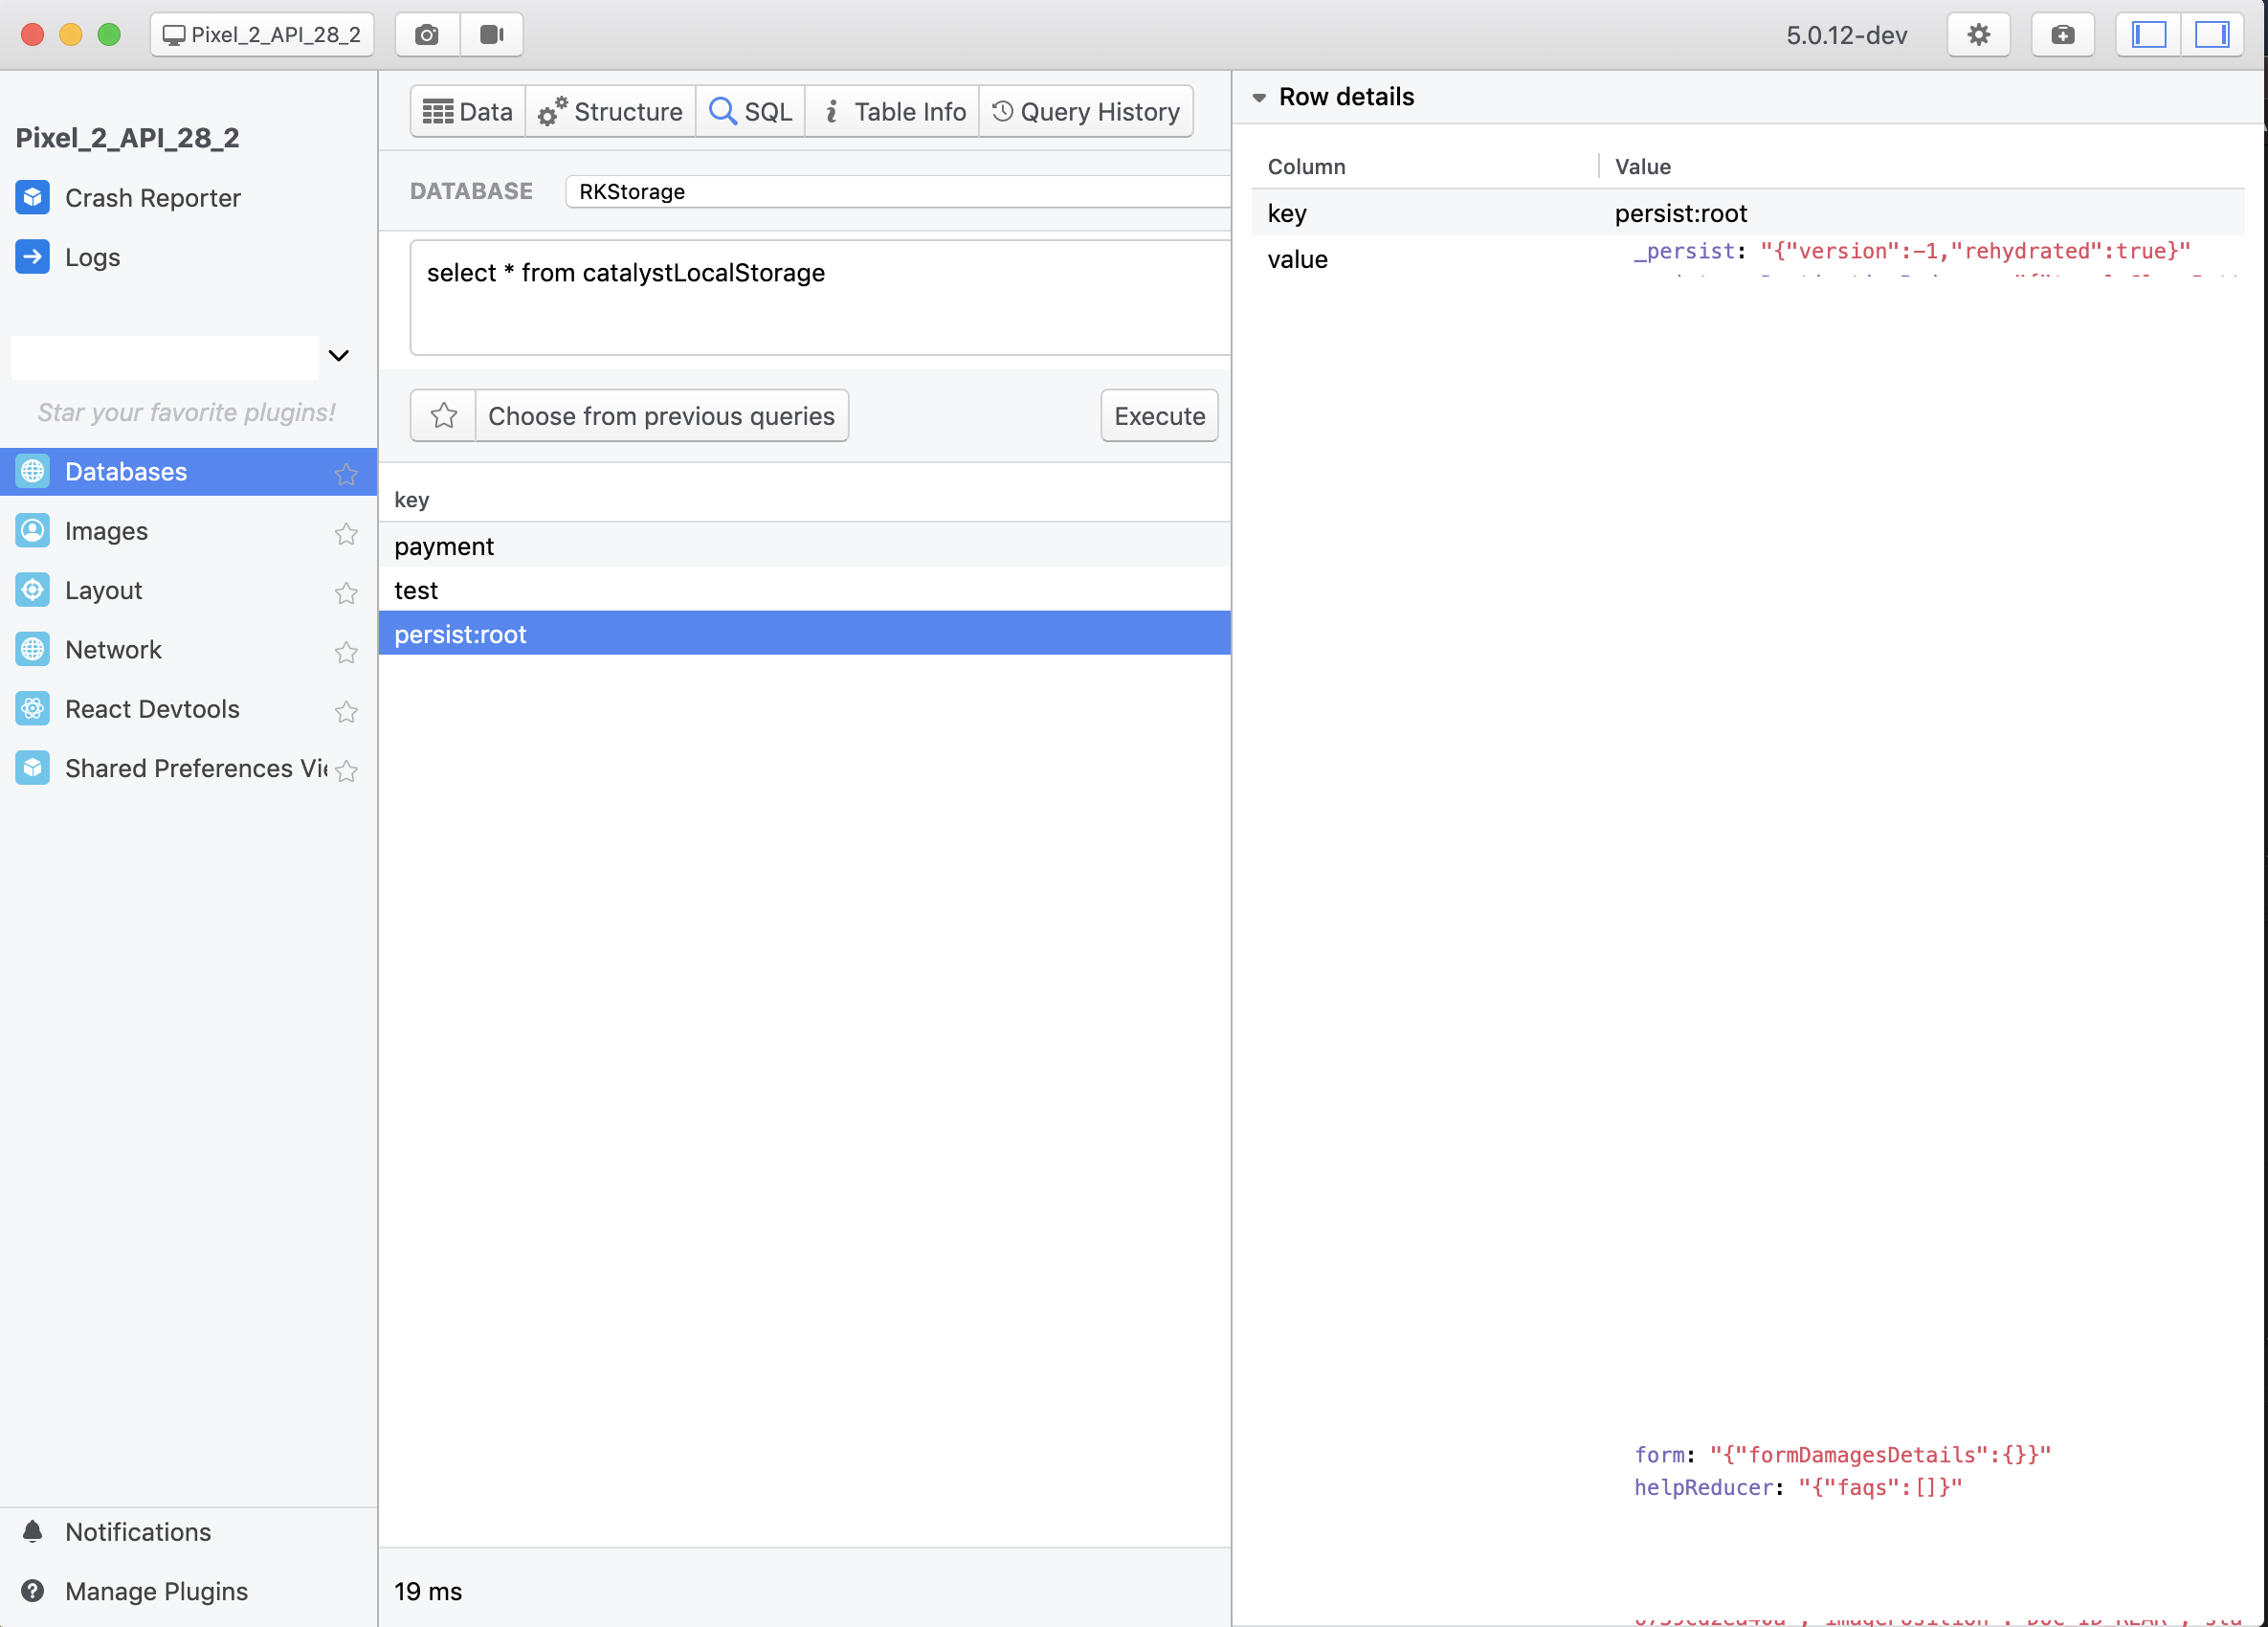This screenshot has height=1627, width=2268.
Task: Start screen recording with the video icon
Action: tap(491, 35)
